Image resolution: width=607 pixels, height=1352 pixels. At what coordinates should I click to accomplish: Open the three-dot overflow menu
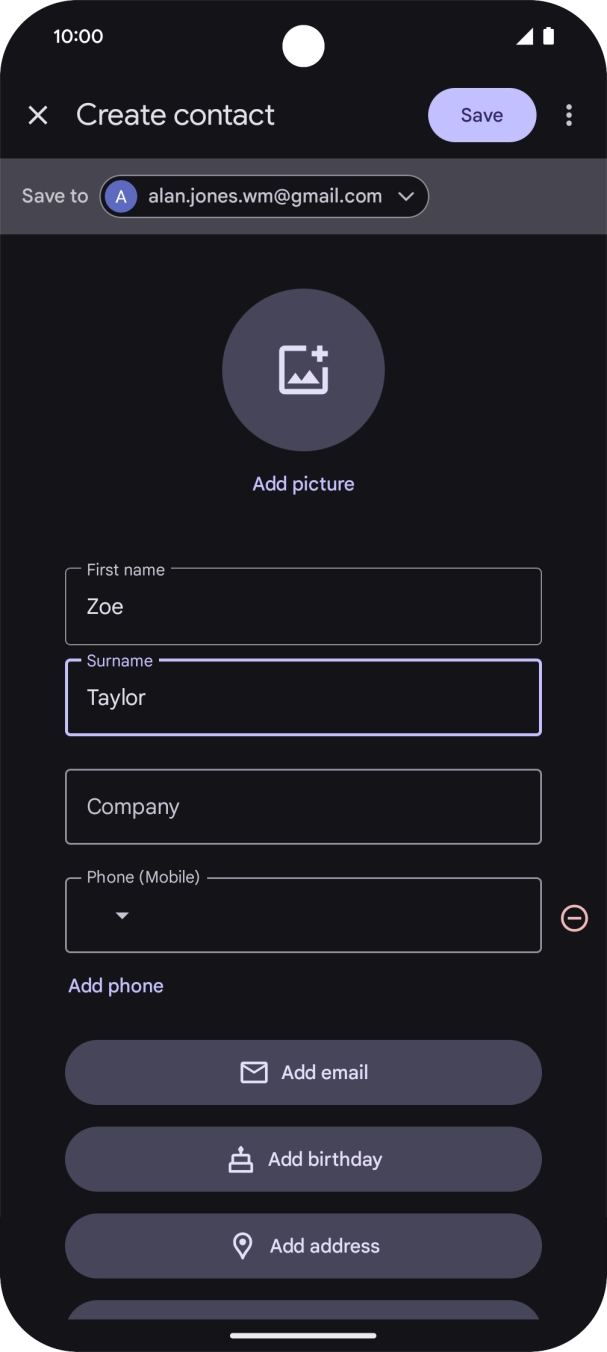point(569,115)
